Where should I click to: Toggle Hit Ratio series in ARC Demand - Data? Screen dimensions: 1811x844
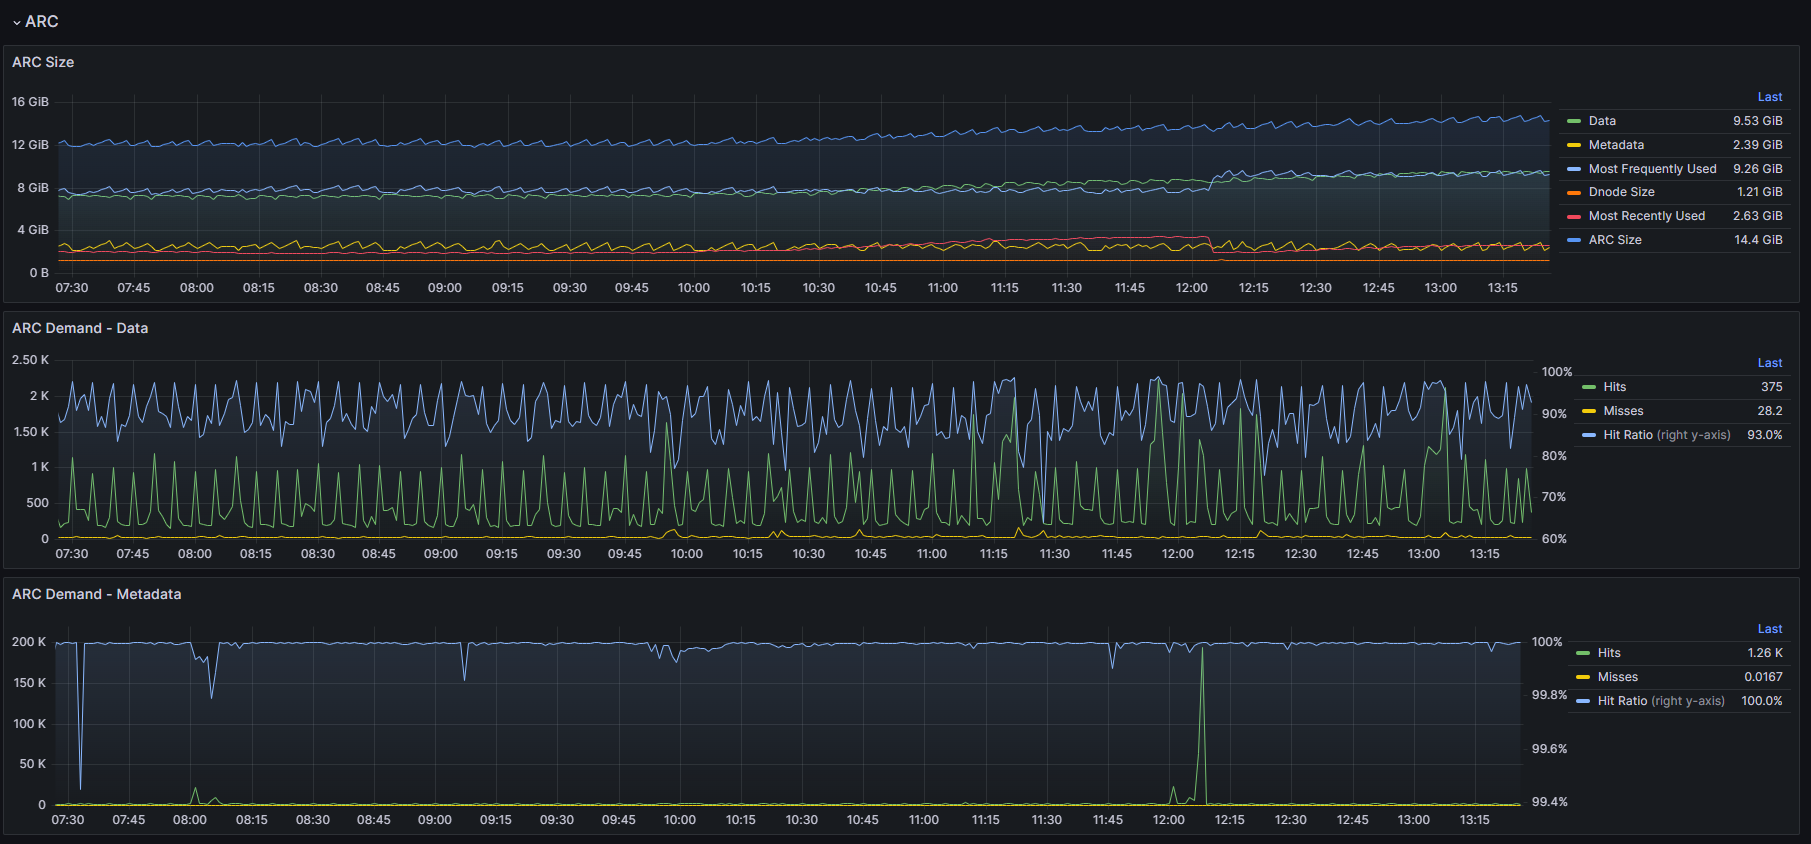pyautogui.click(x=1667, y=435)
